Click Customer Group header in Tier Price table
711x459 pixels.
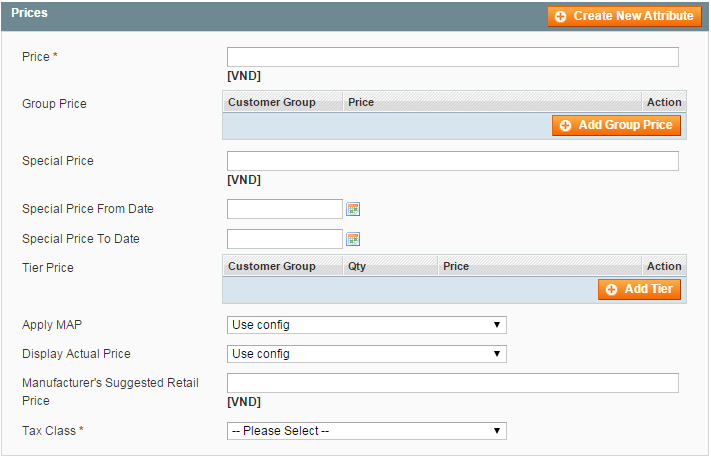click(x=271, y=266)
